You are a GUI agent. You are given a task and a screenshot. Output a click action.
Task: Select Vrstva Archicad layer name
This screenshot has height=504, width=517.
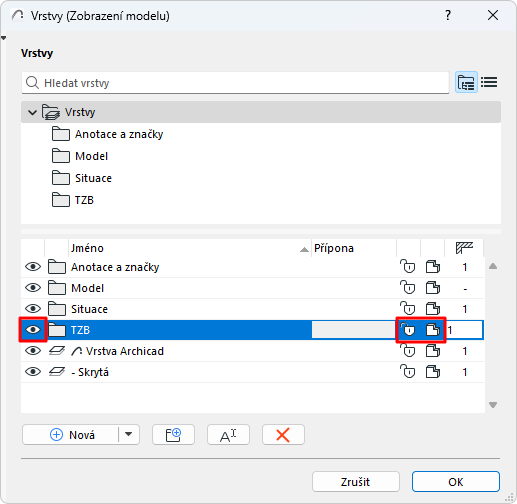point(125,351)
